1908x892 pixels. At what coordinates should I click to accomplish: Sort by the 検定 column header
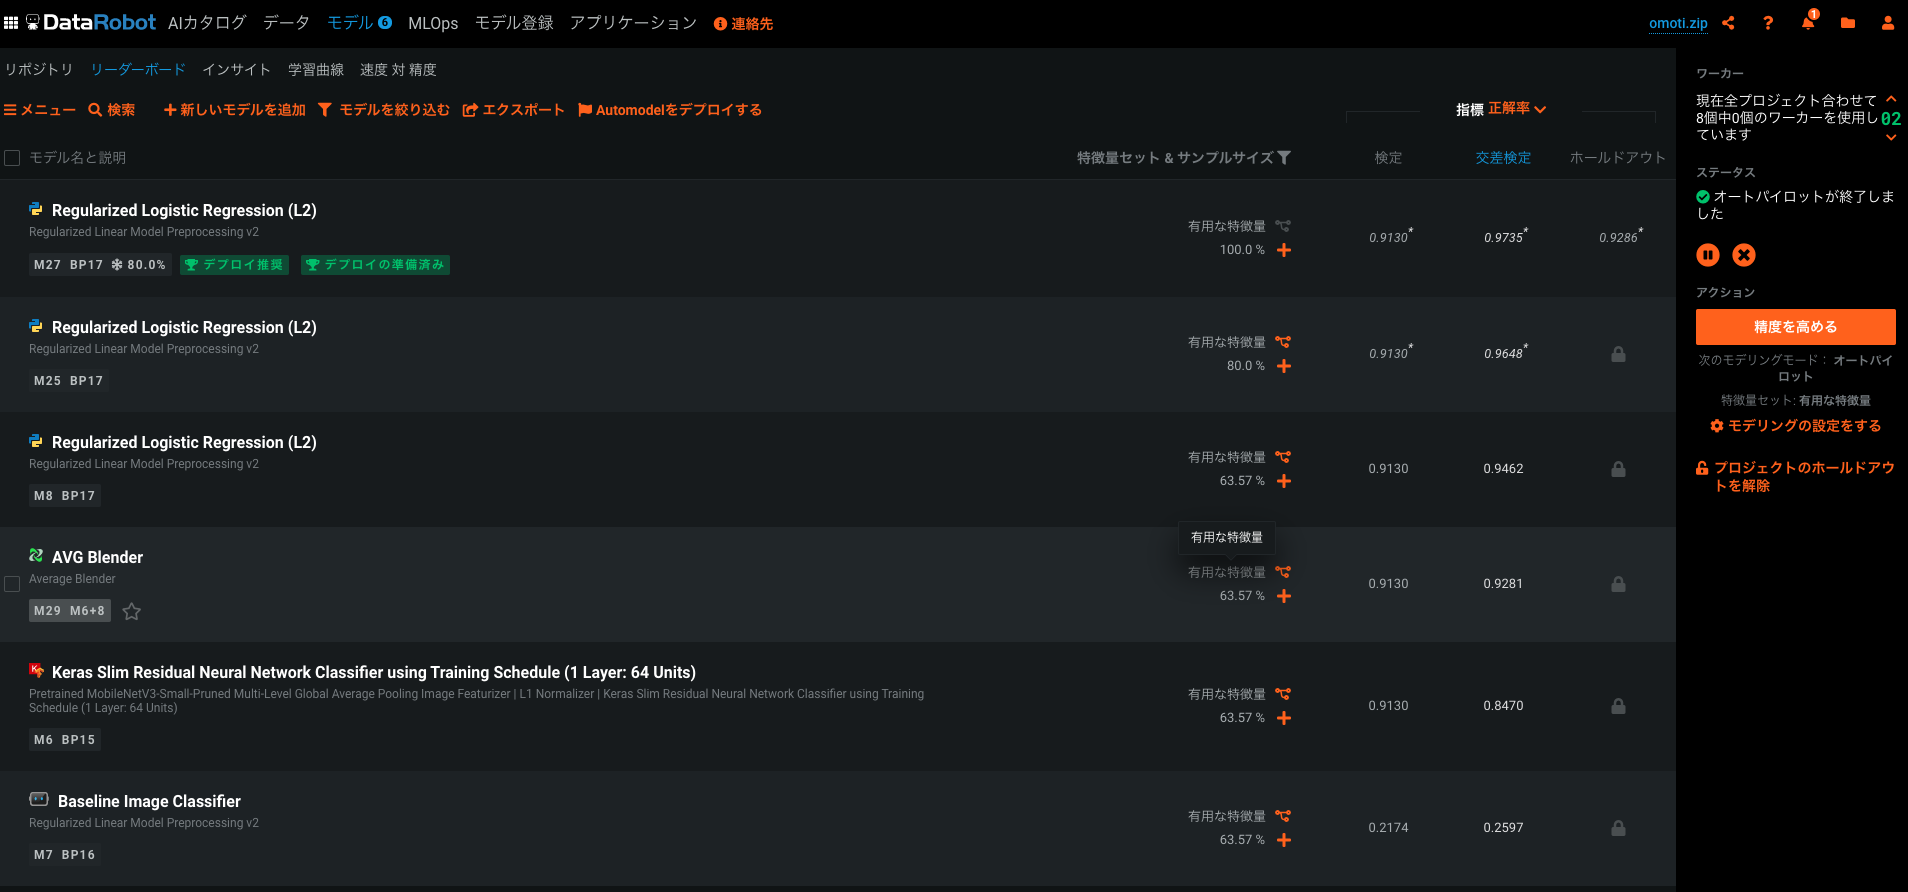[x=1388, y=158]
